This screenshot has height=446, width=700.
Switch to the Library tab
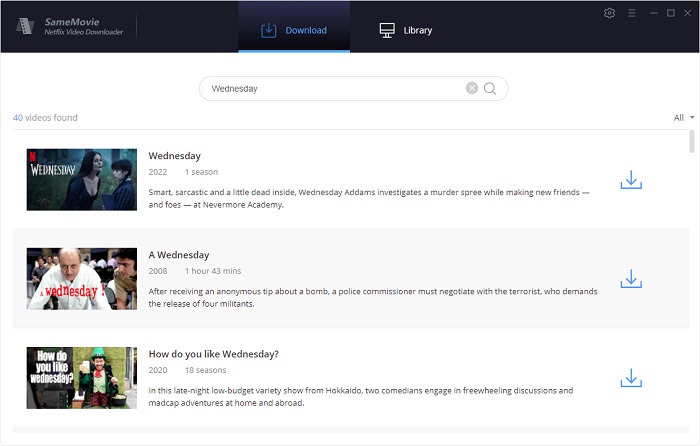pos(406,30)
